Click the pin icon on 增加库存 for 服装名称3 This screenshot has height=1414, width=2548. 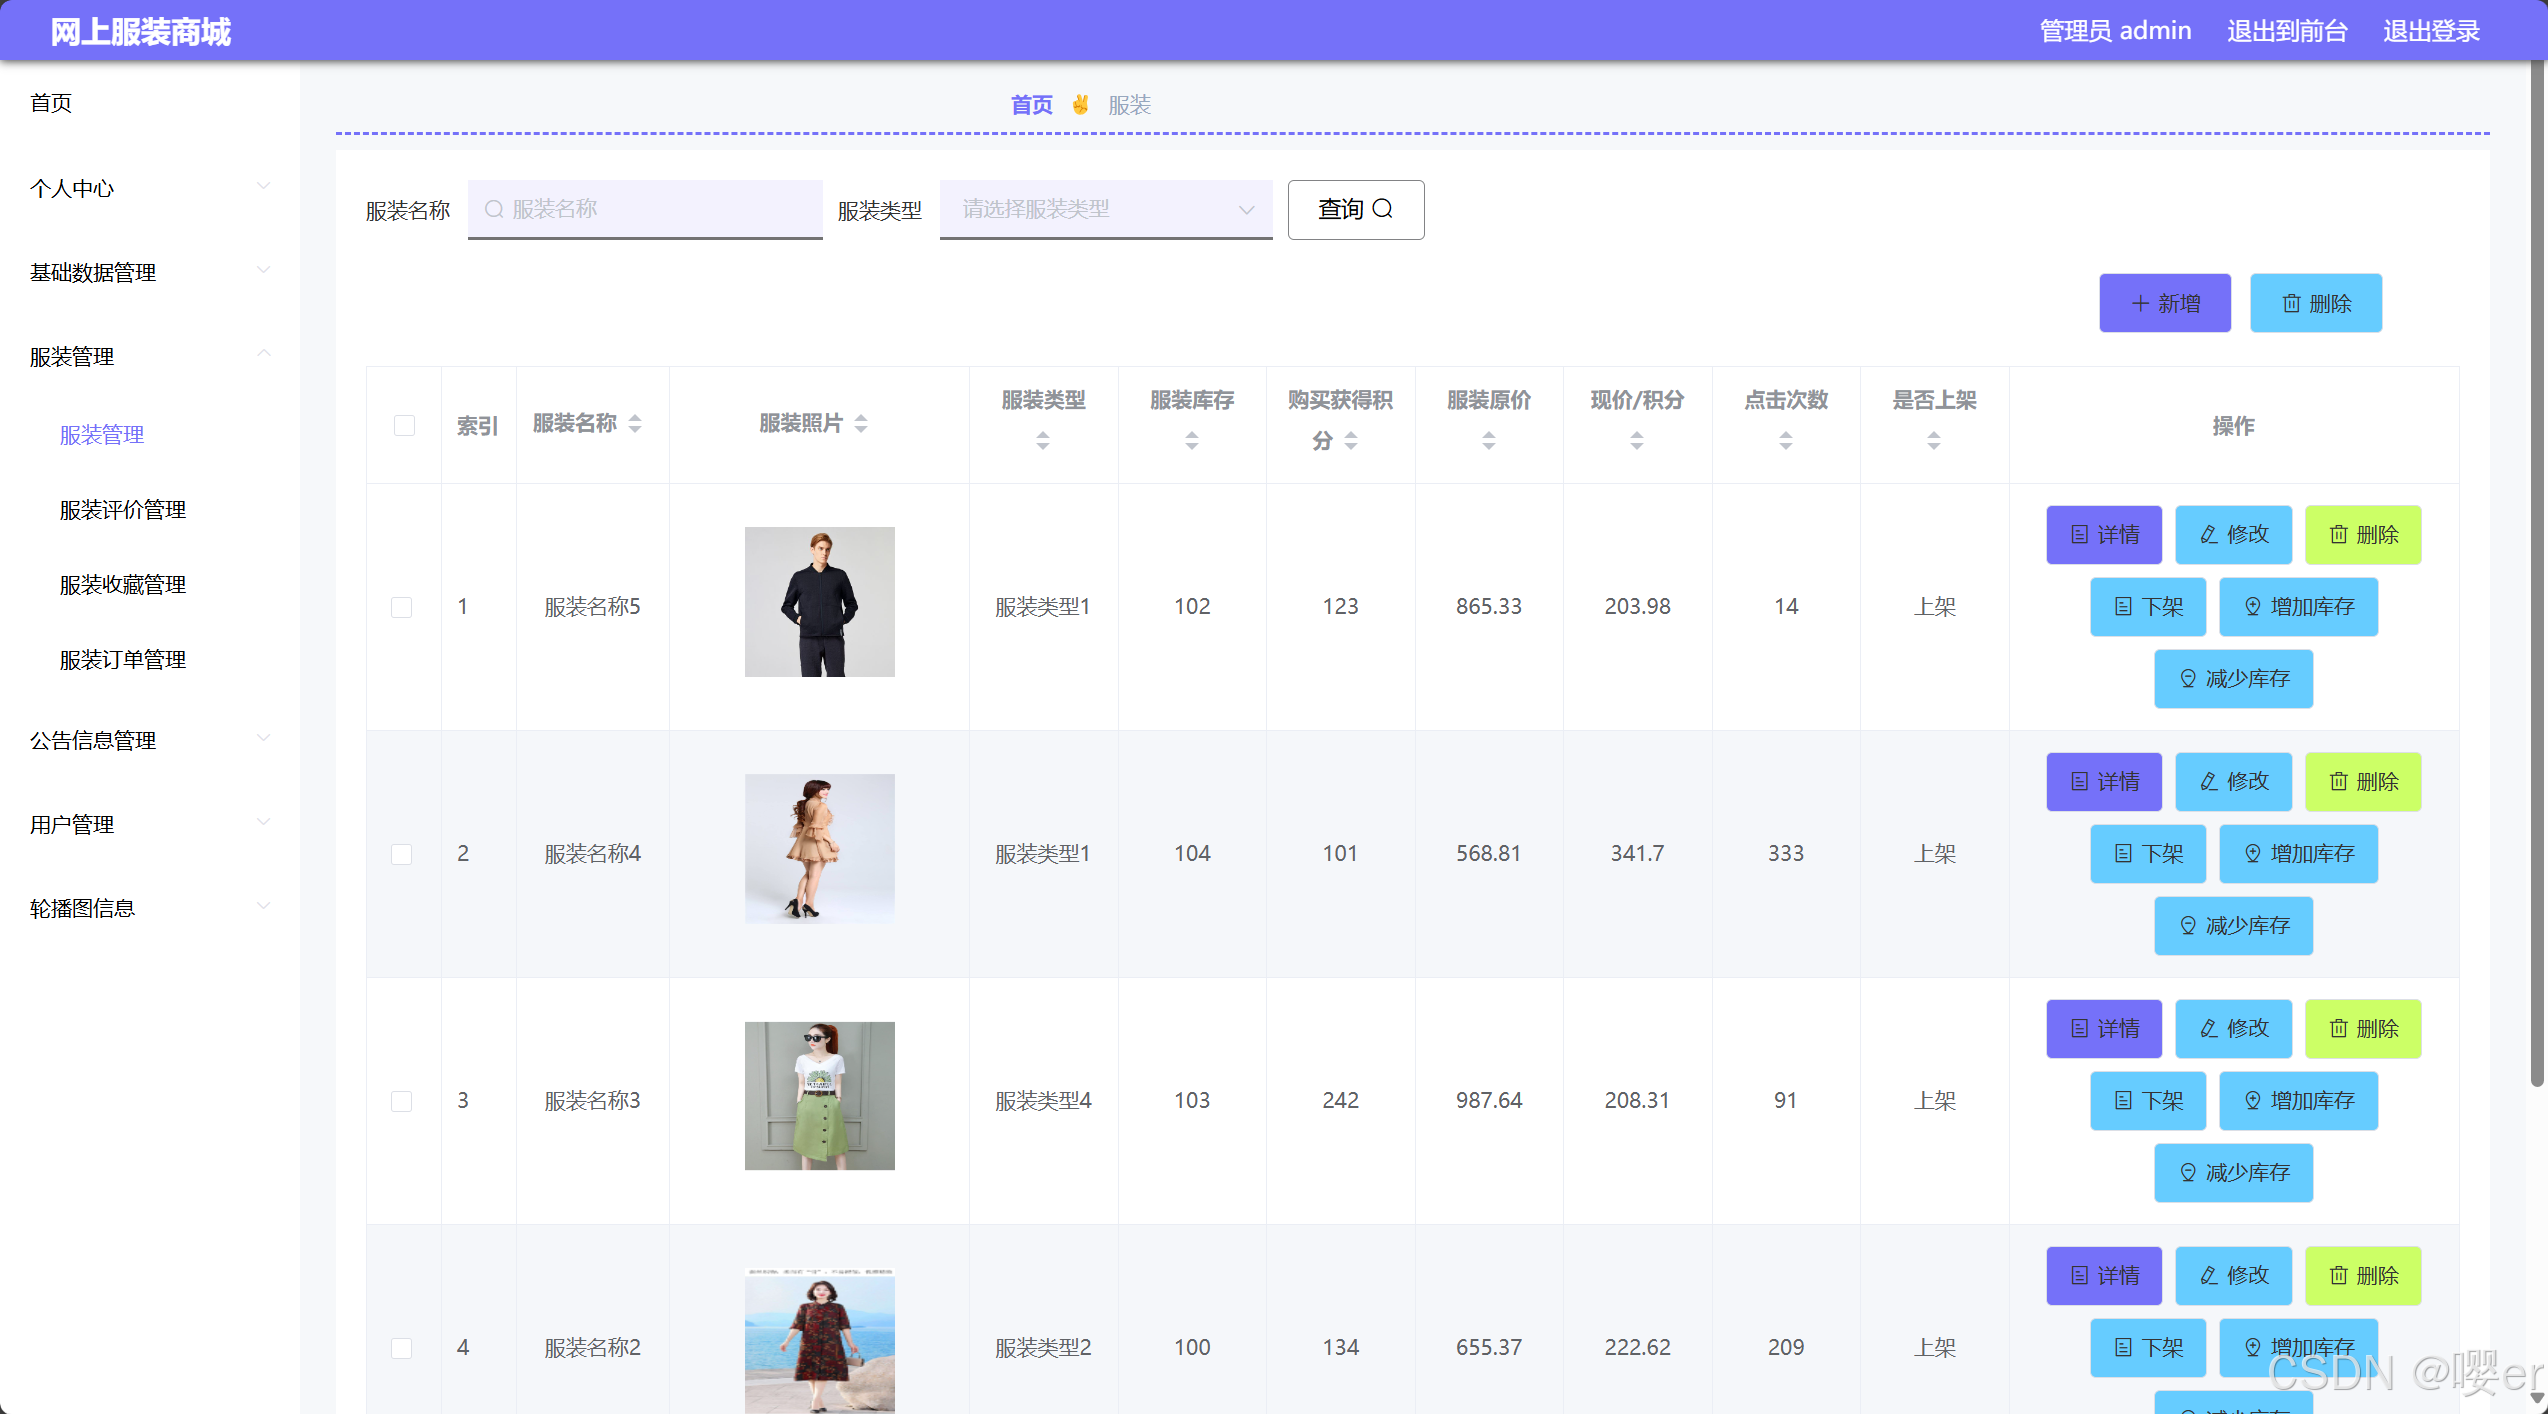pyautogui.click(x=2251, y=1100)
